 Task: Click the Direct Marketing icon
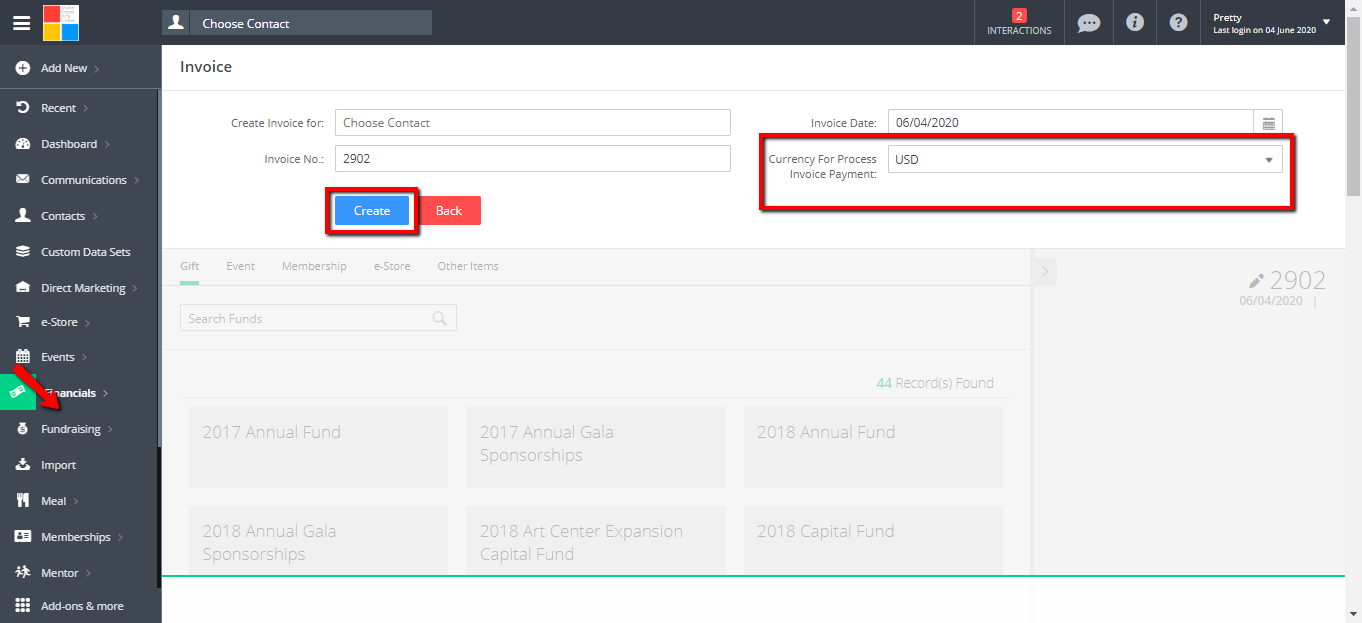22,288
